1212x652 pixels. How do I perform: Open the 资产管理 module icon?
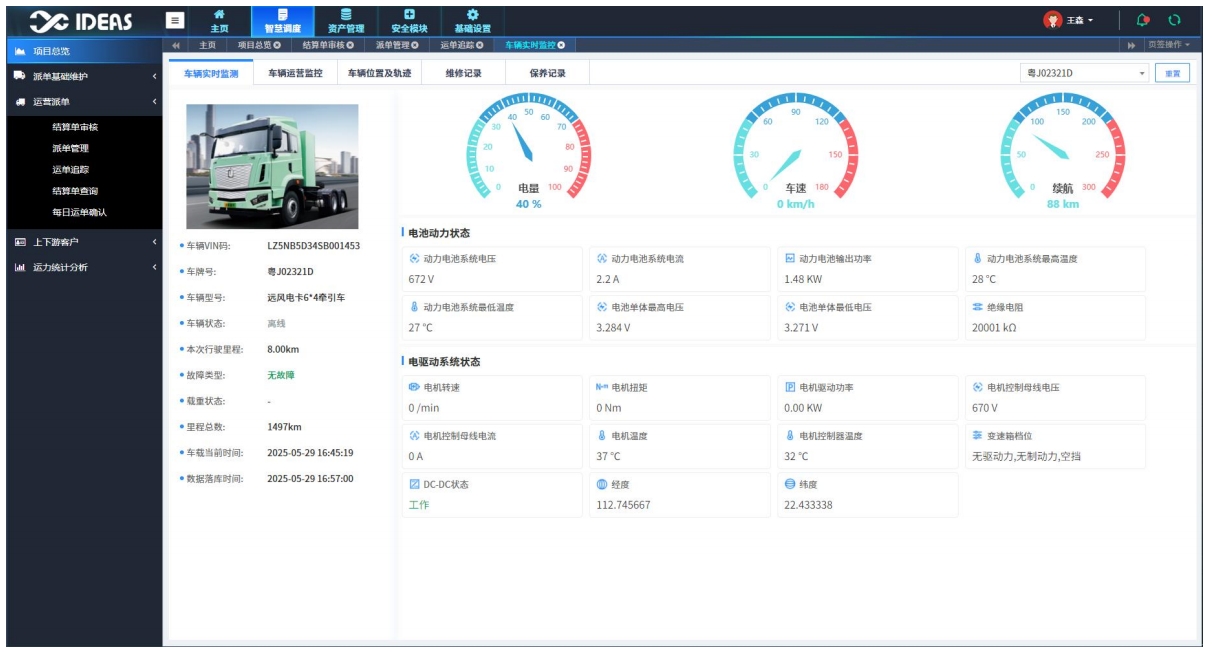[346, 21]
